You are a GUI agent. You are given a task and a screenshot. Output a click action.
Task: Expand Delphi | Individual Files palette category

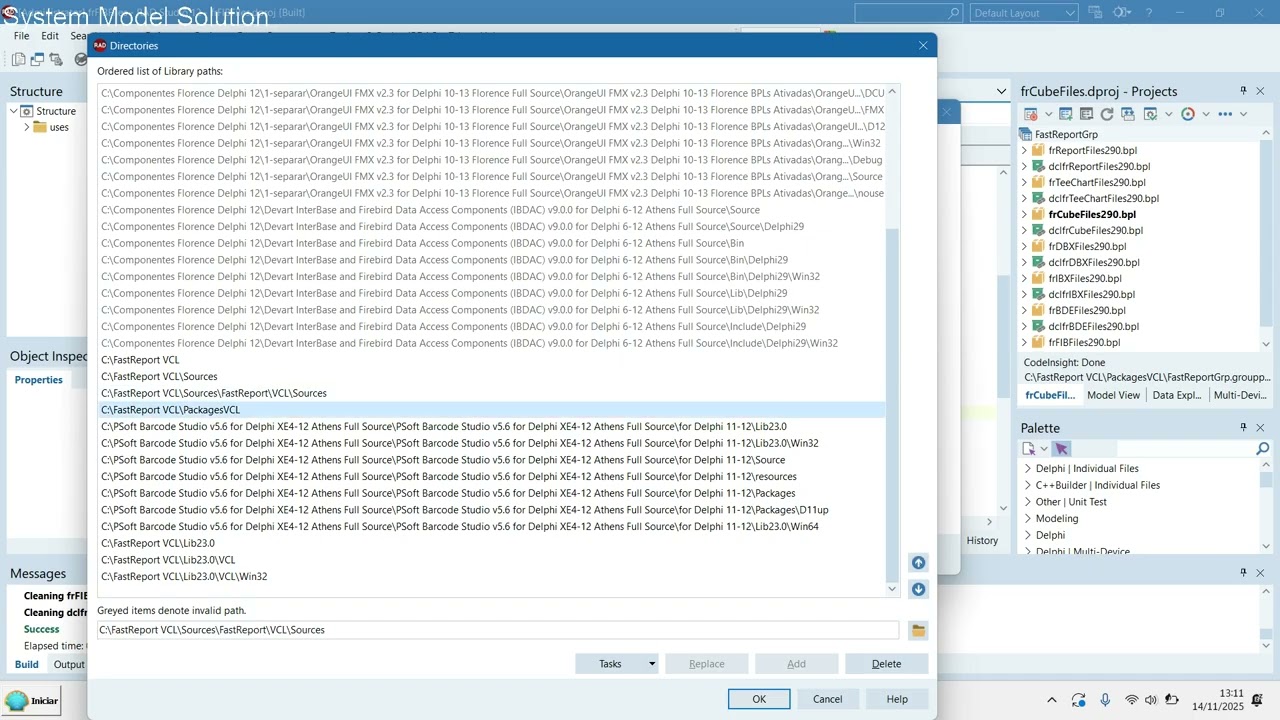1027,468
